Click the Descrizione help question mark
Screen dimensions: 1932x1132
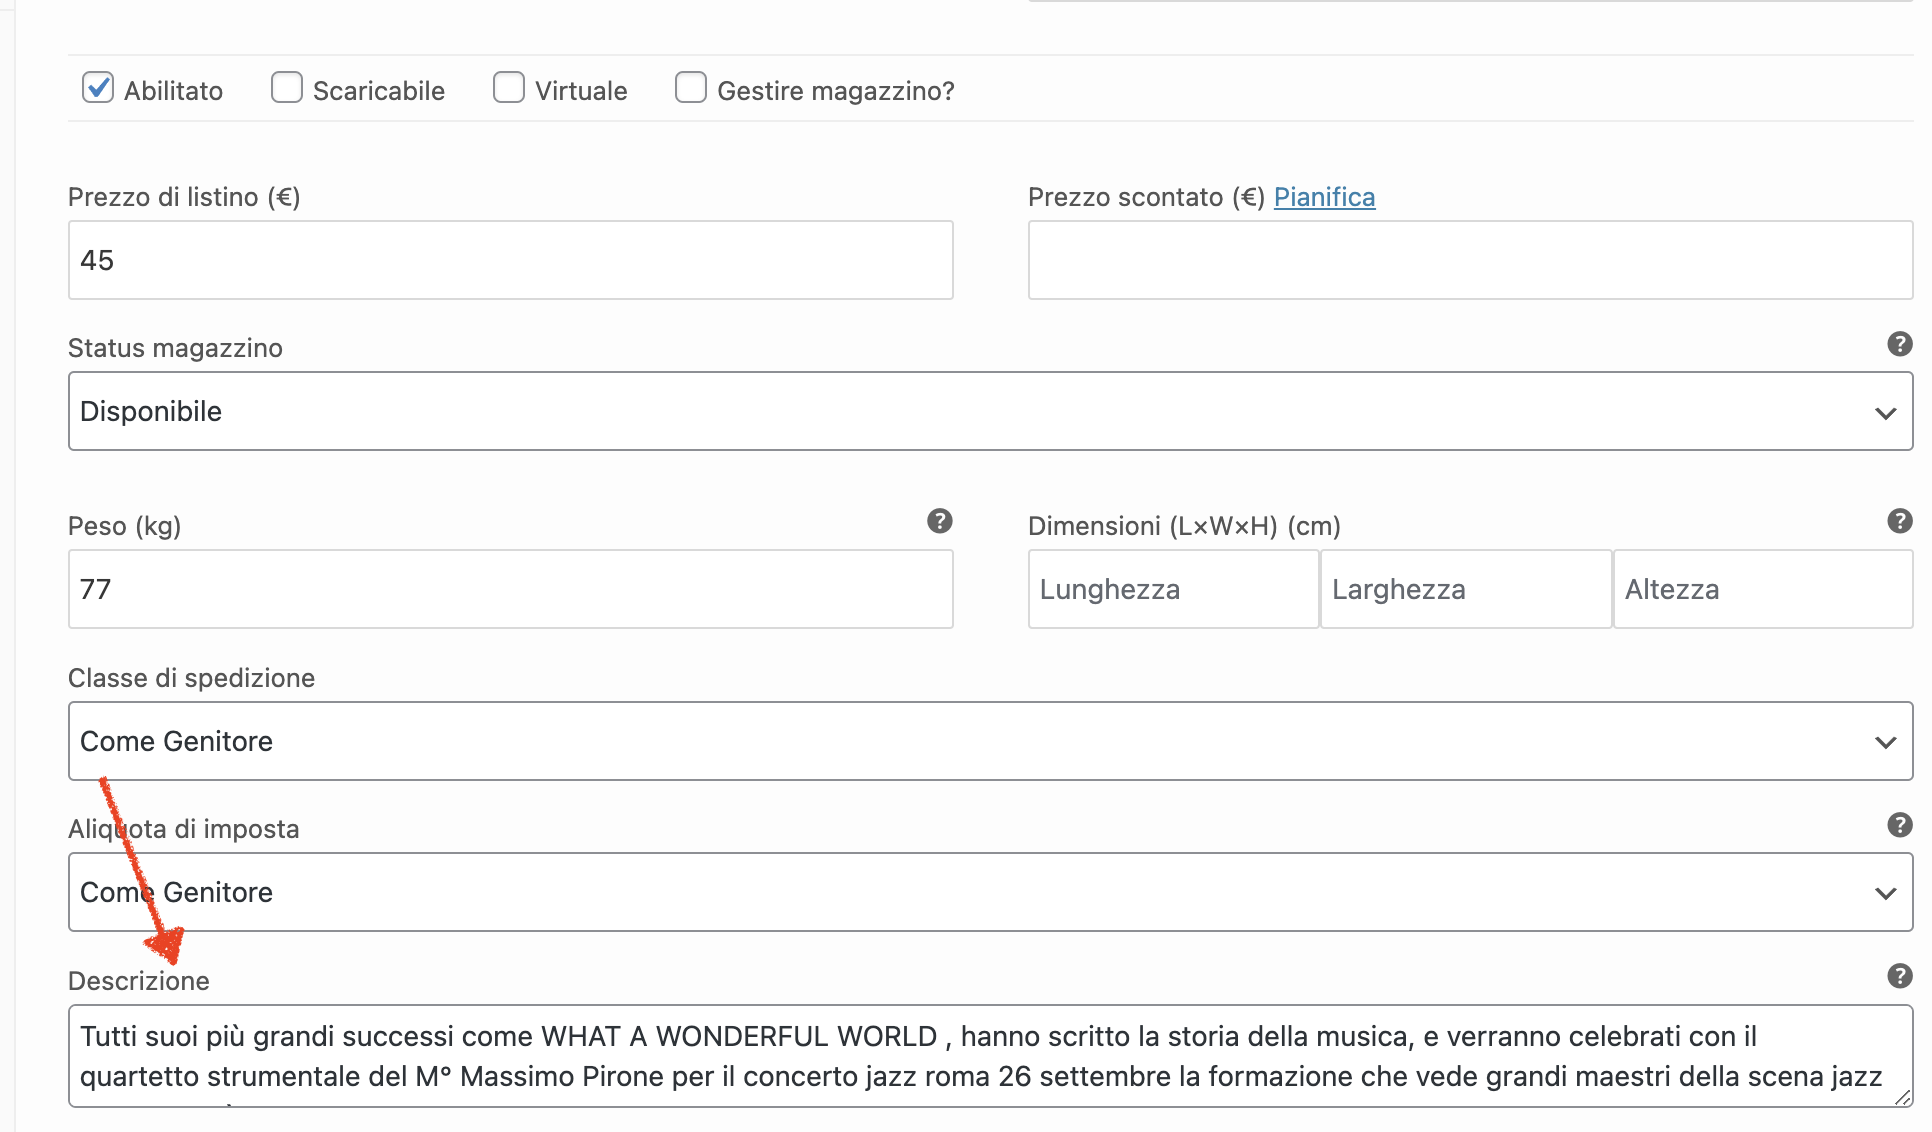pyautogui.click(x=1899, y=976)
